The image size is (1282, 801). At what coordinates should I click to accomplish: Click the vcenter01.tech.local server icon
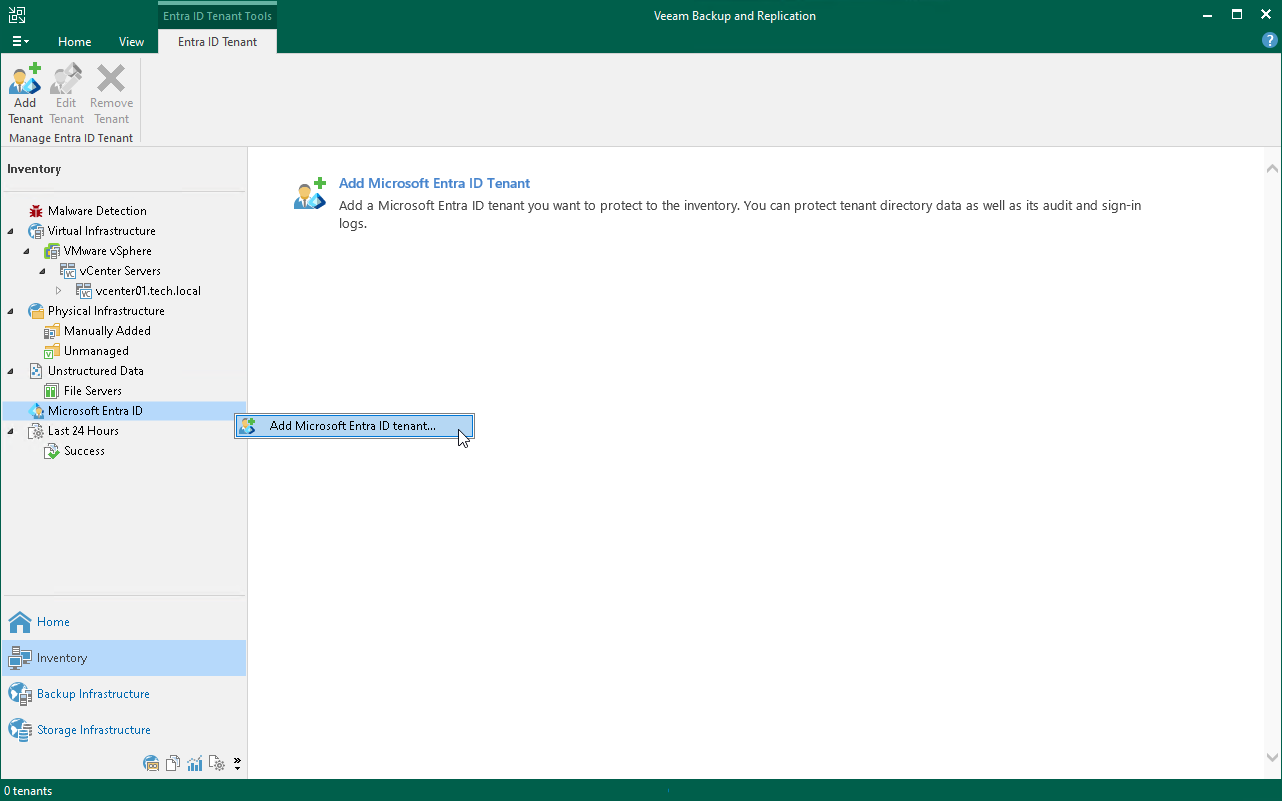[84, 291]
